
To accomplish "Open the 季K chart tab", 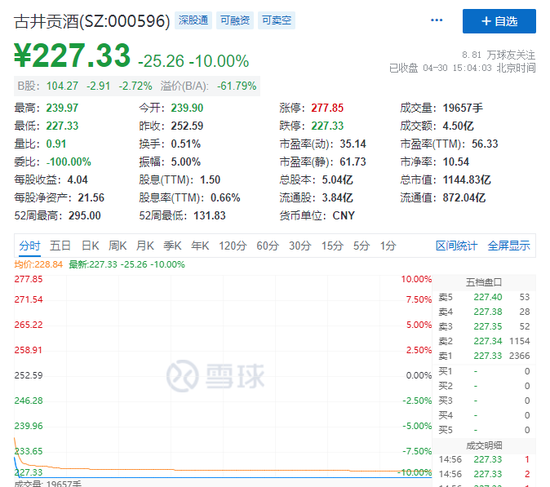I will tap(172, 246).
